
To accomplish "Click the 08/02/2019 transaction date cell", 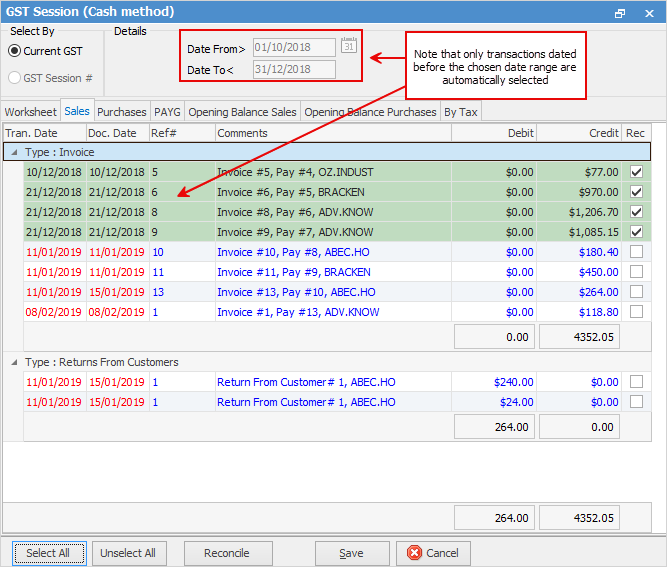I will click(54, 312).
